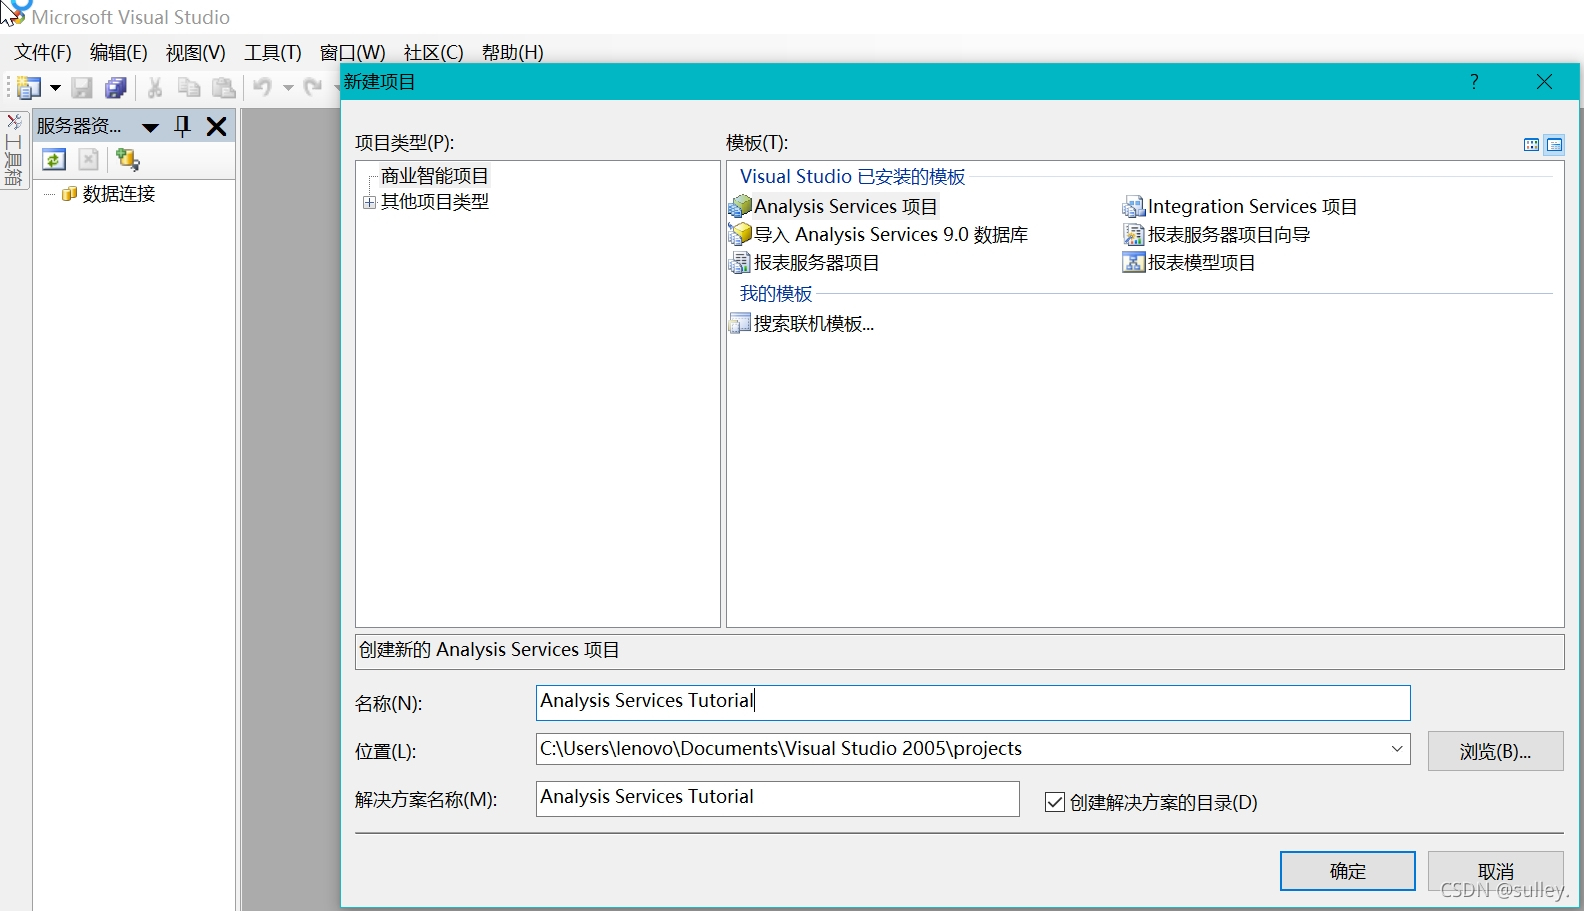Toggle auto-hide pin on Server Explorer panel
Screen dimensions: 1584x911
point(182,126)
